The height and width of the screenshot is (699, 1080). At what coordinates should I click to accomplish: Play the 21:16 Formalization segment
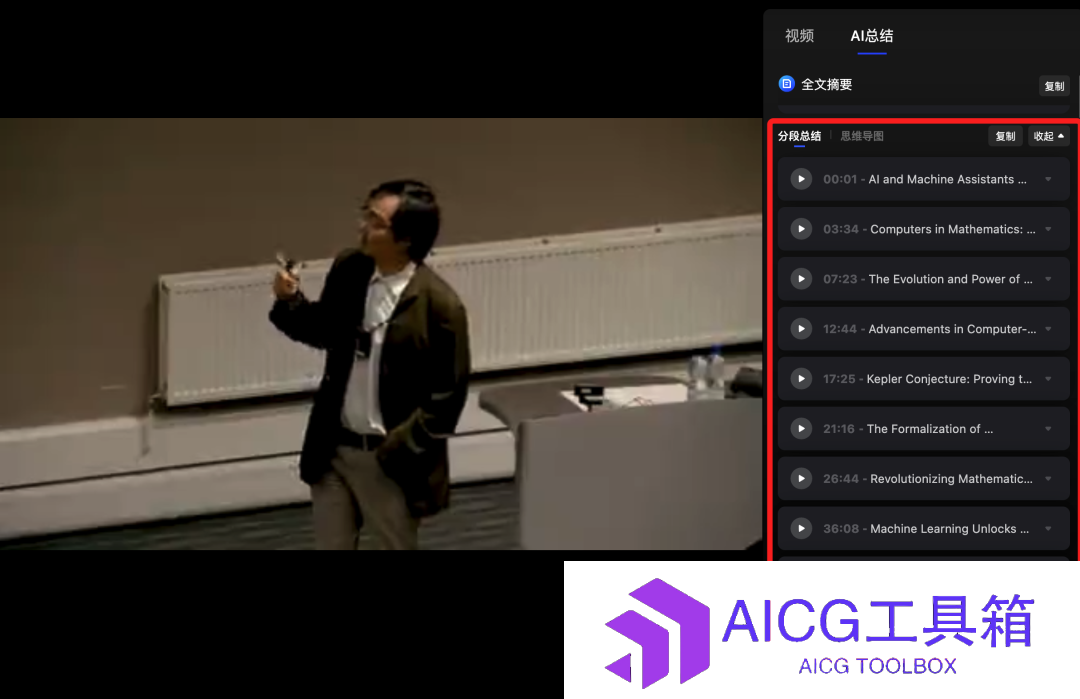click(801, 429)
